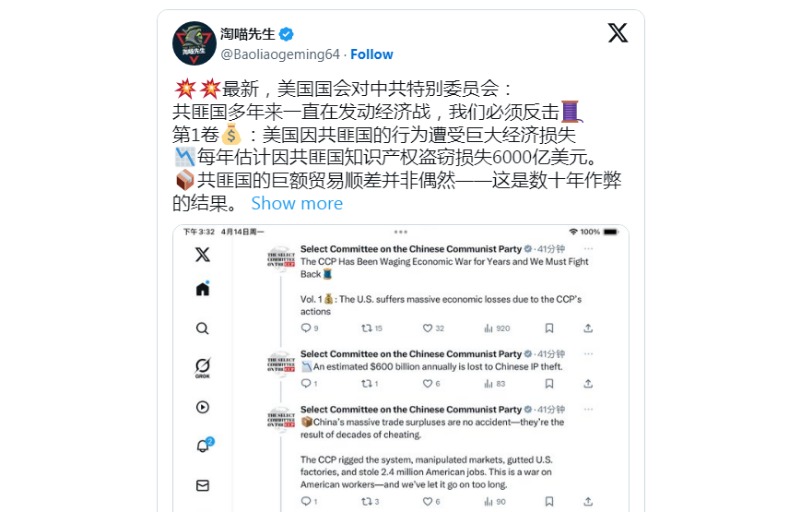Click the Home icon in embedded sidebar

coord(203,288)
